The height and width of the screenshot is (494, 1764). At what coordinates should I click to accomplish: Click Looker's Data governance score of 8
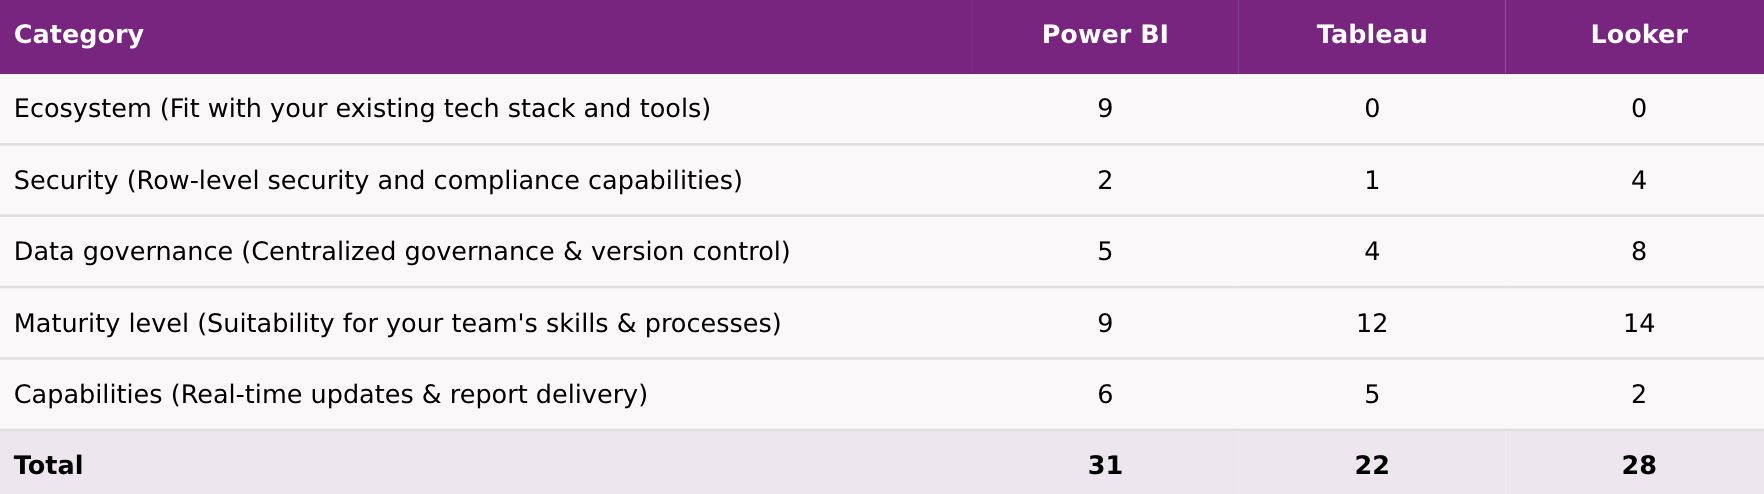(x=1639, y=252)
